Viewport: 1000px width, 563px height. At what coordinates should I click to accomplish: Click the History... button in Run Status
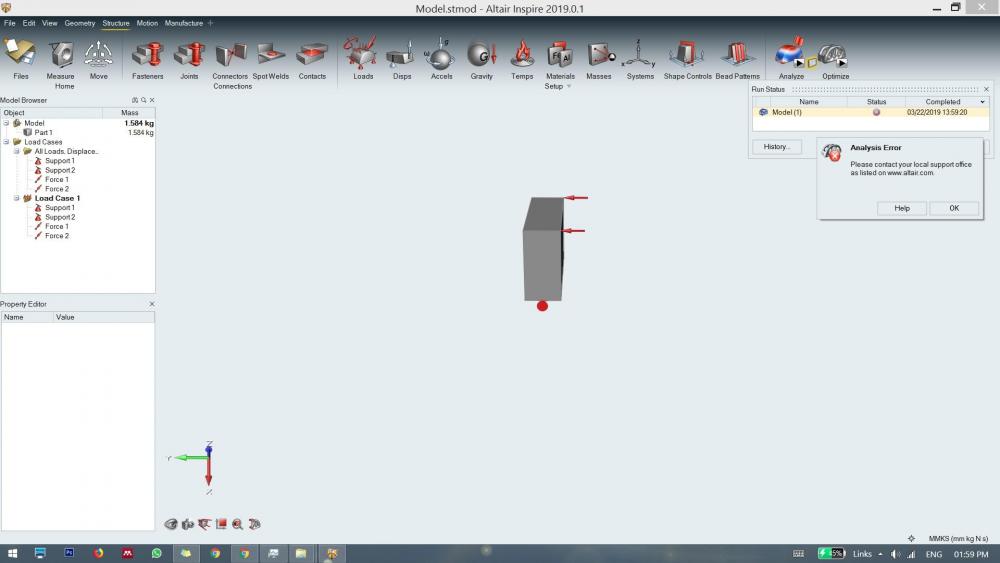pos(776,147)
